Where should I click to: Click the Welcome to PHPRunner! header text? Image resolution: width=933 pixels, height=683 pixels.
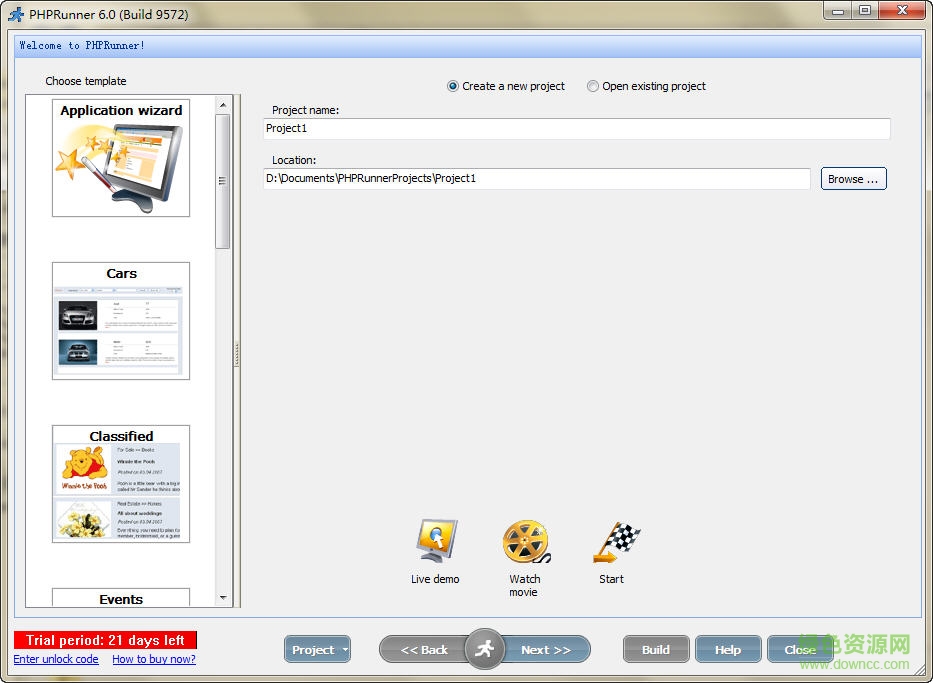(x=82, y=45)
